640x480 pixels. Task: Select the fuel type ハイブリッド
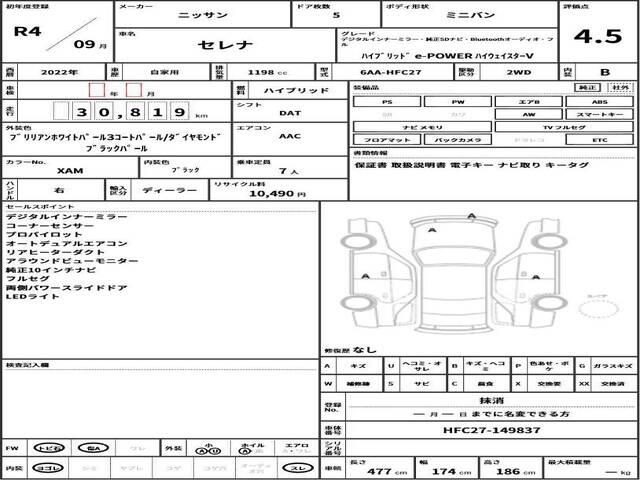tap(296, 91)
